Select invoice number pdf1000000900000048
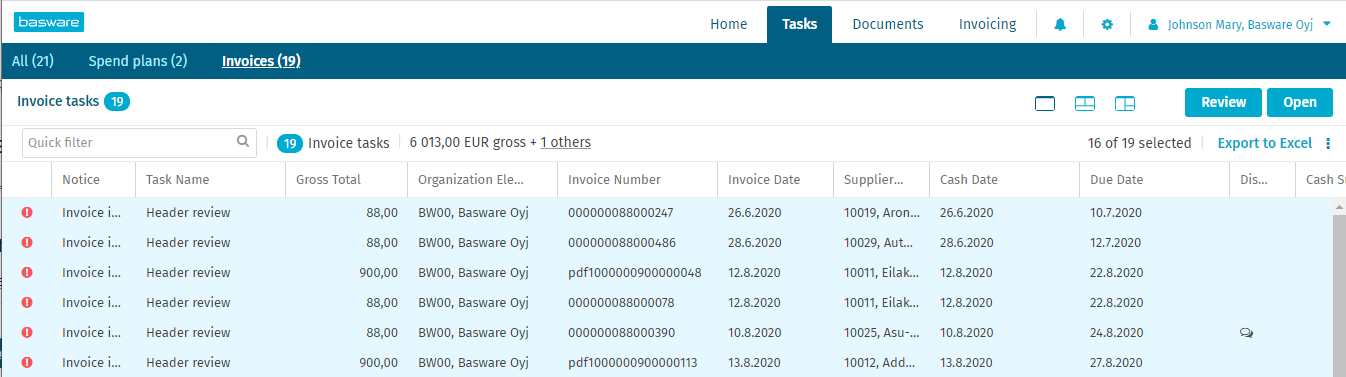Viewport: 1346px width, 377px height. [635, 272]
